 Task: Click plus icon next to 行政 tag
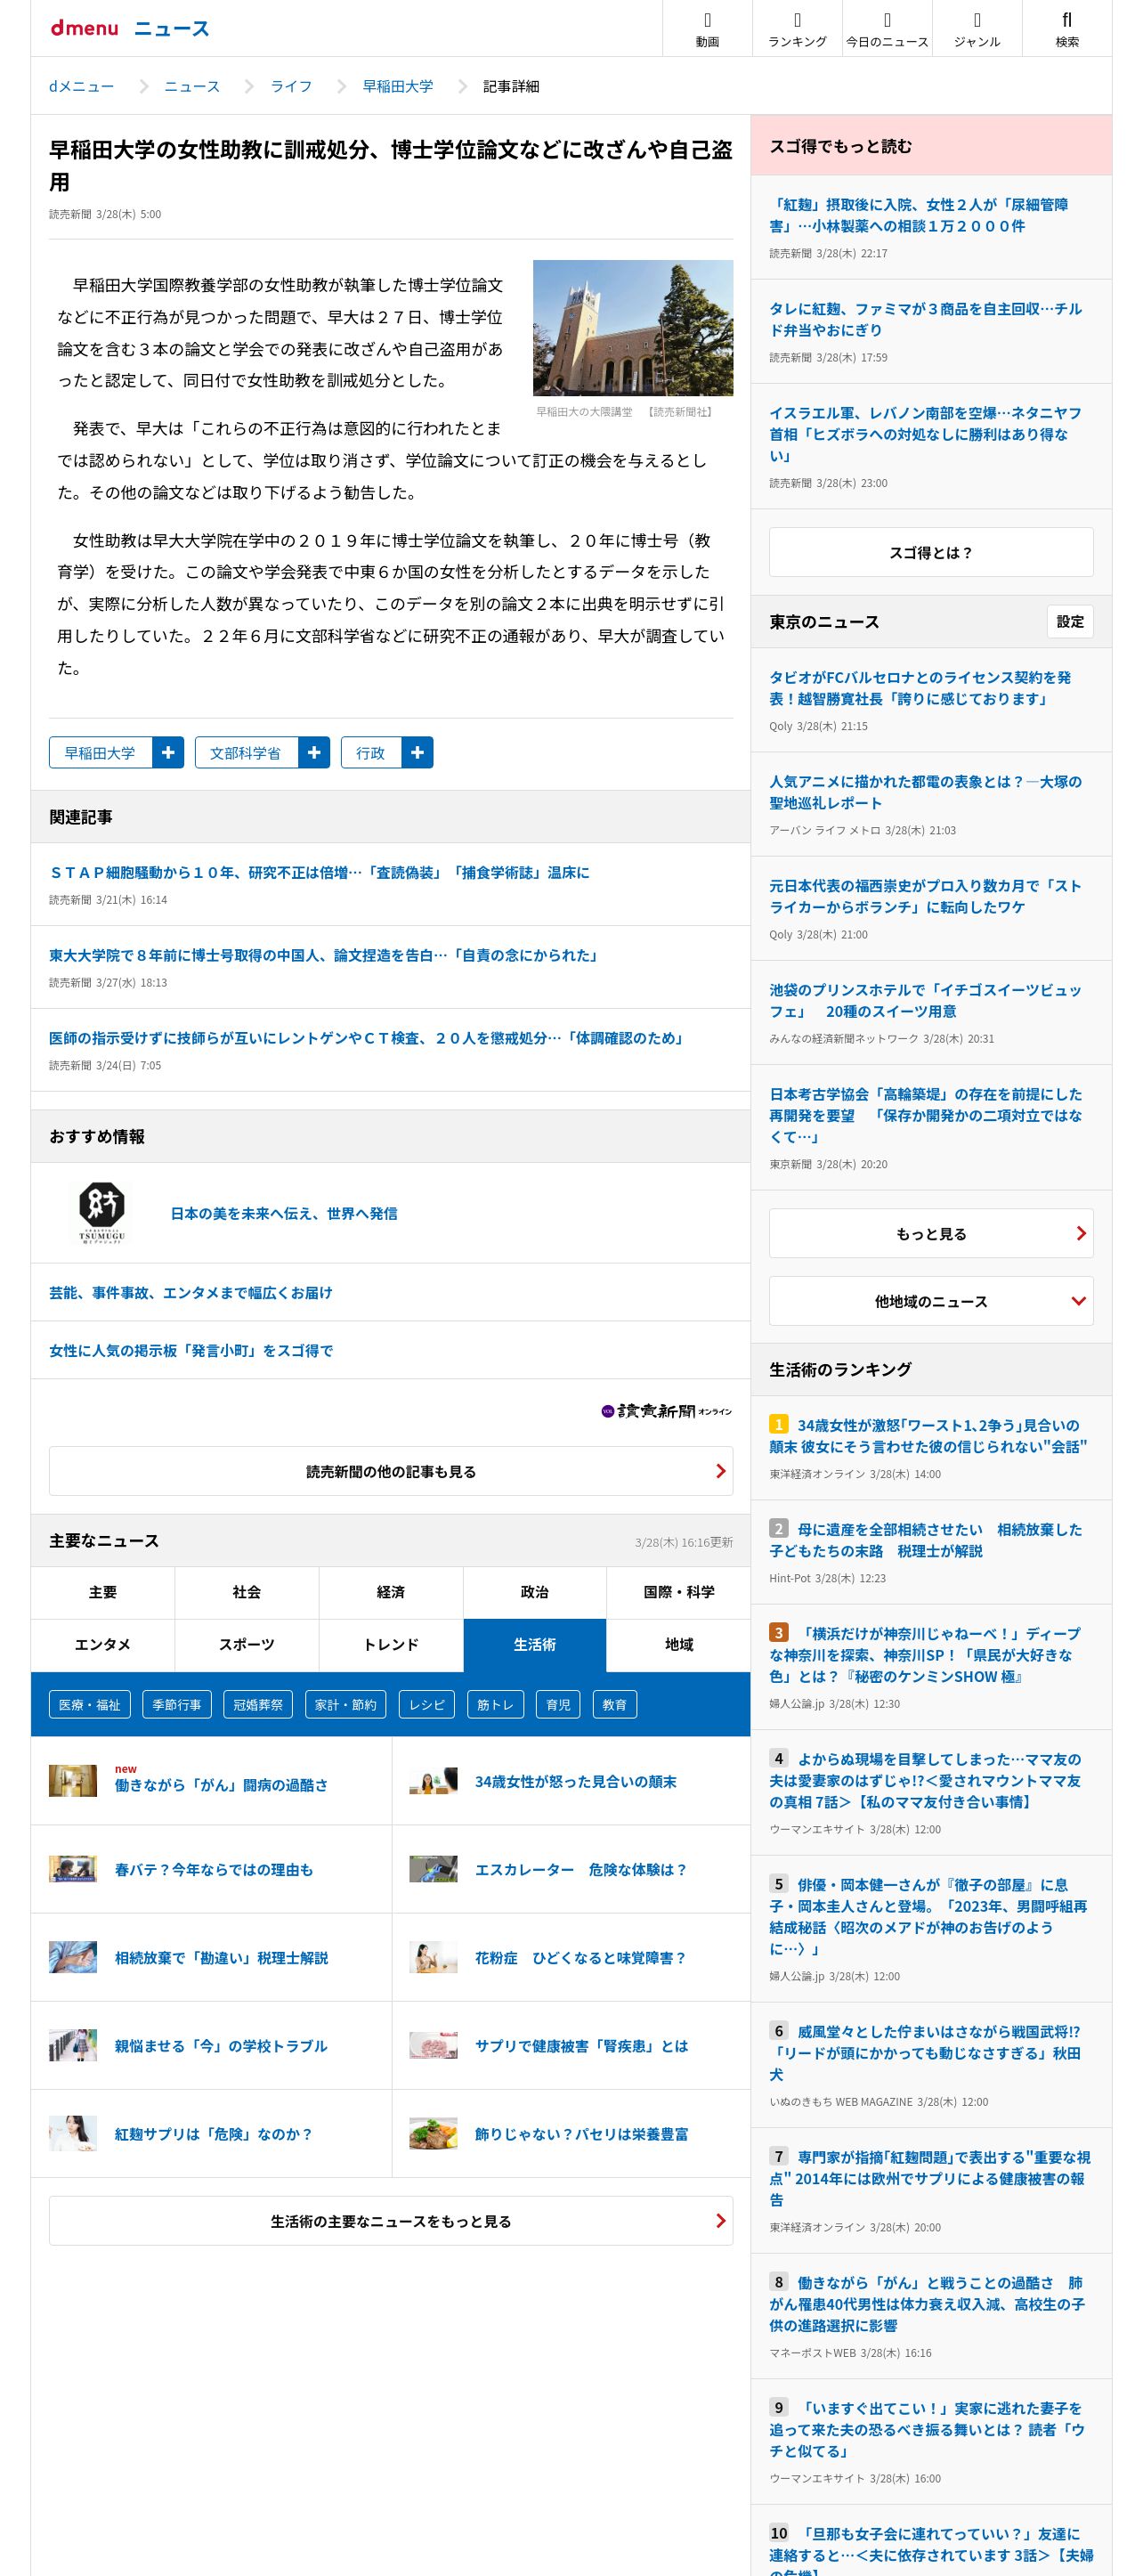pos(417,752)
